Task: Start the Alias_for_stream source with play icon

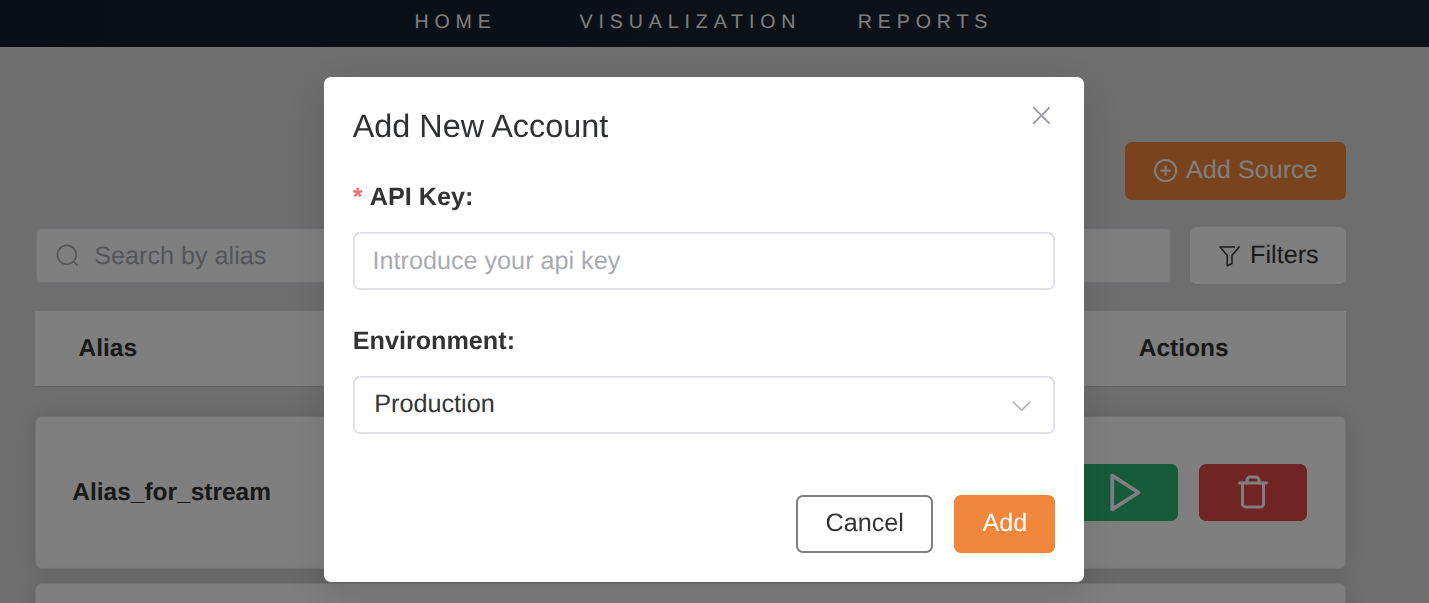Action: (1125, 493)
